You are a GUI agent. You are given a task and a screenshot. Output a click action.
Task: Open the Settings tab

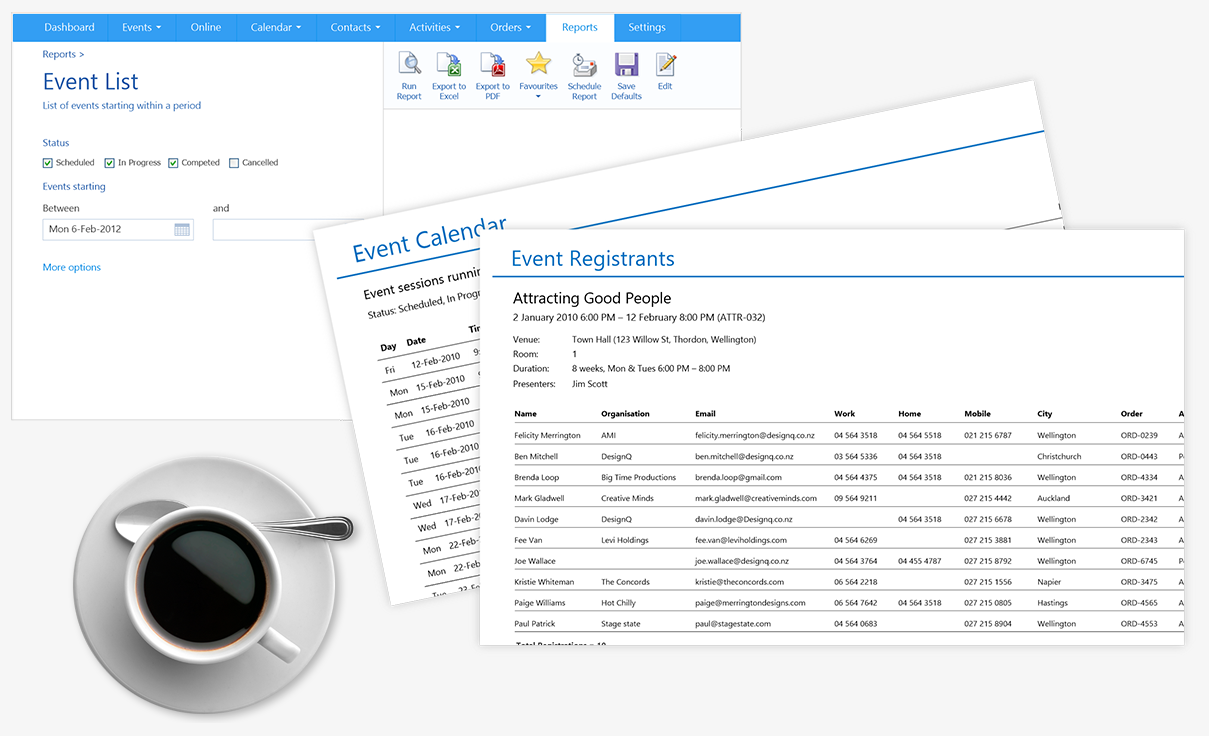[x=647, y=28]
